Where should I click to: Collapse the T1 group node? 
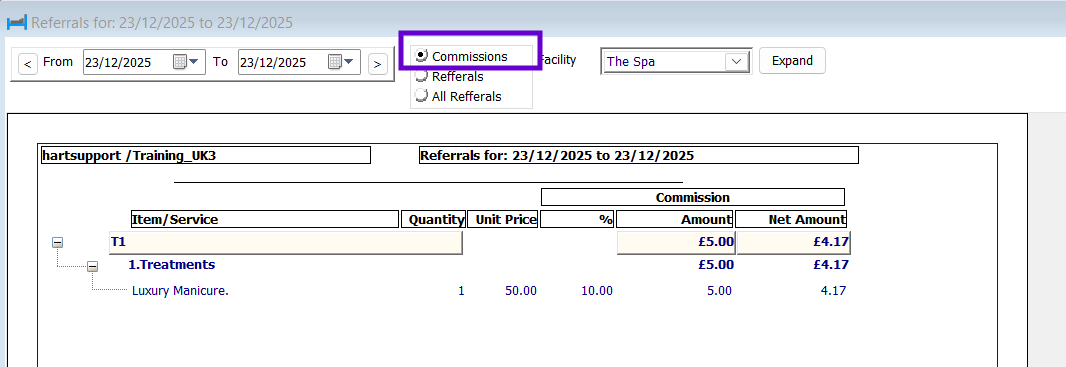point(58,242)
